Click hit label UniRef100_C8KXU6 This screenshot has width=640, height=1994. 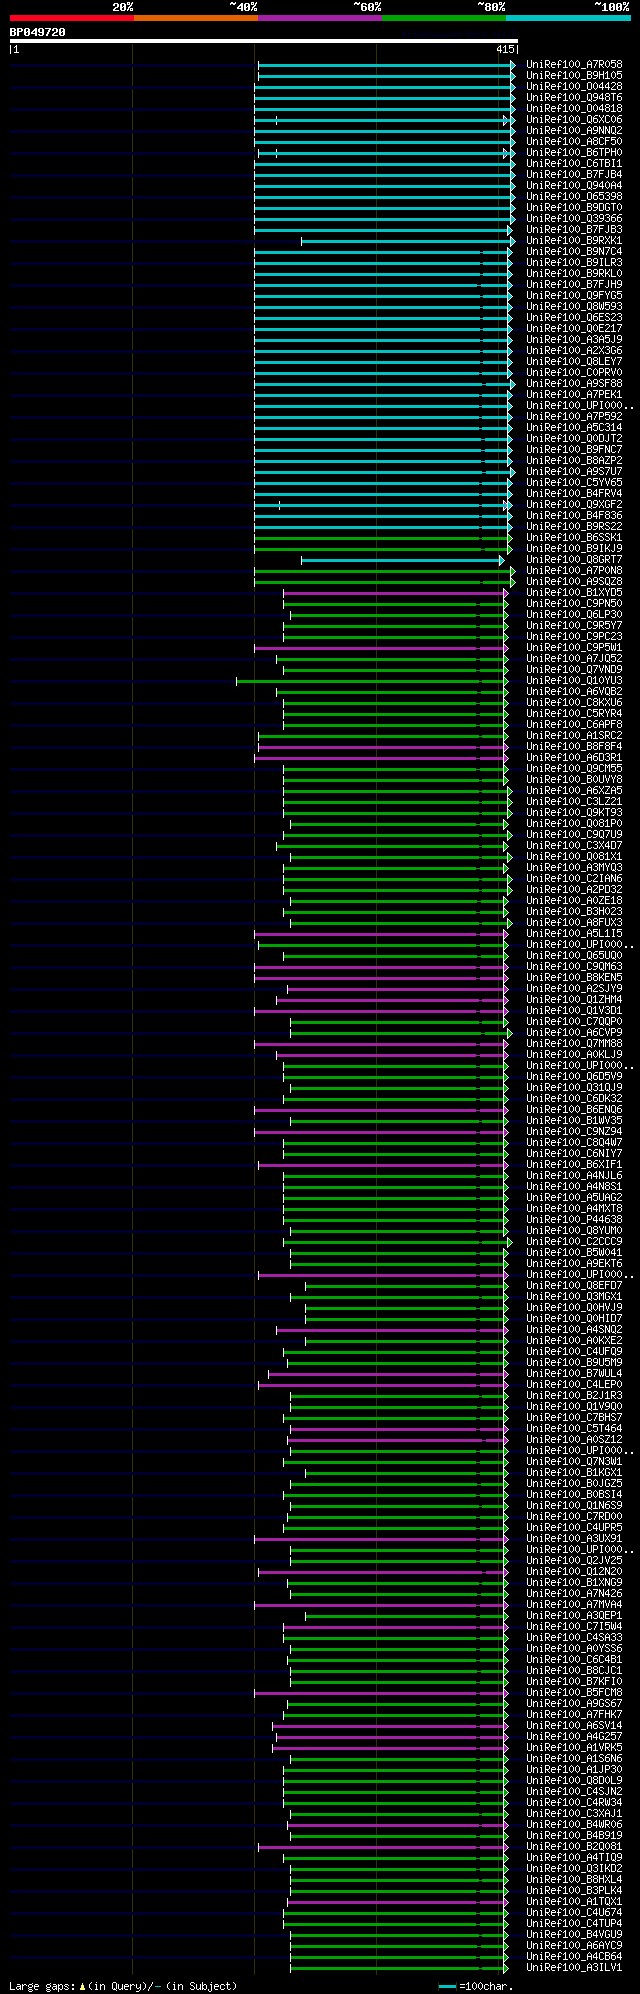[x=574, y=703]
